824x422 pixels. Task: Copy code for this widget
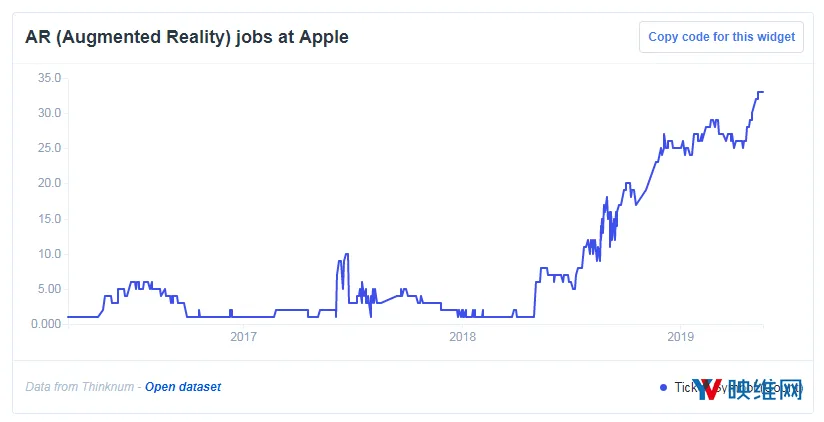[721, 37]
